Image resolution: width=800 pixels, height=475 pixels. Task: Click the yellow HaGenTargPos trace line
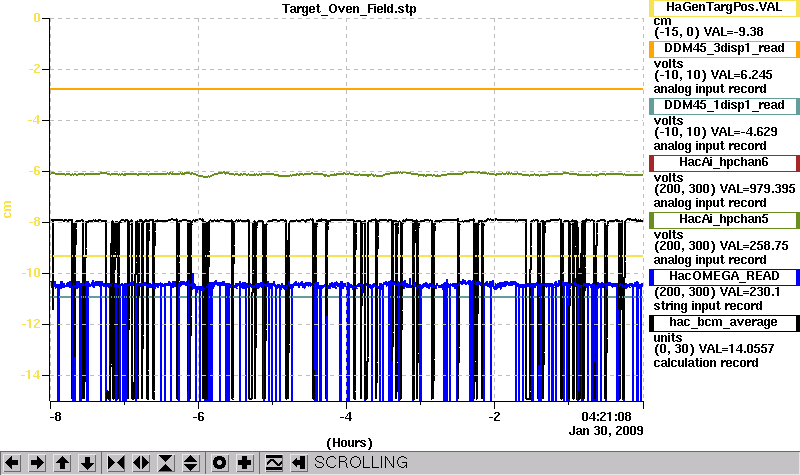[x=347, y=256]
